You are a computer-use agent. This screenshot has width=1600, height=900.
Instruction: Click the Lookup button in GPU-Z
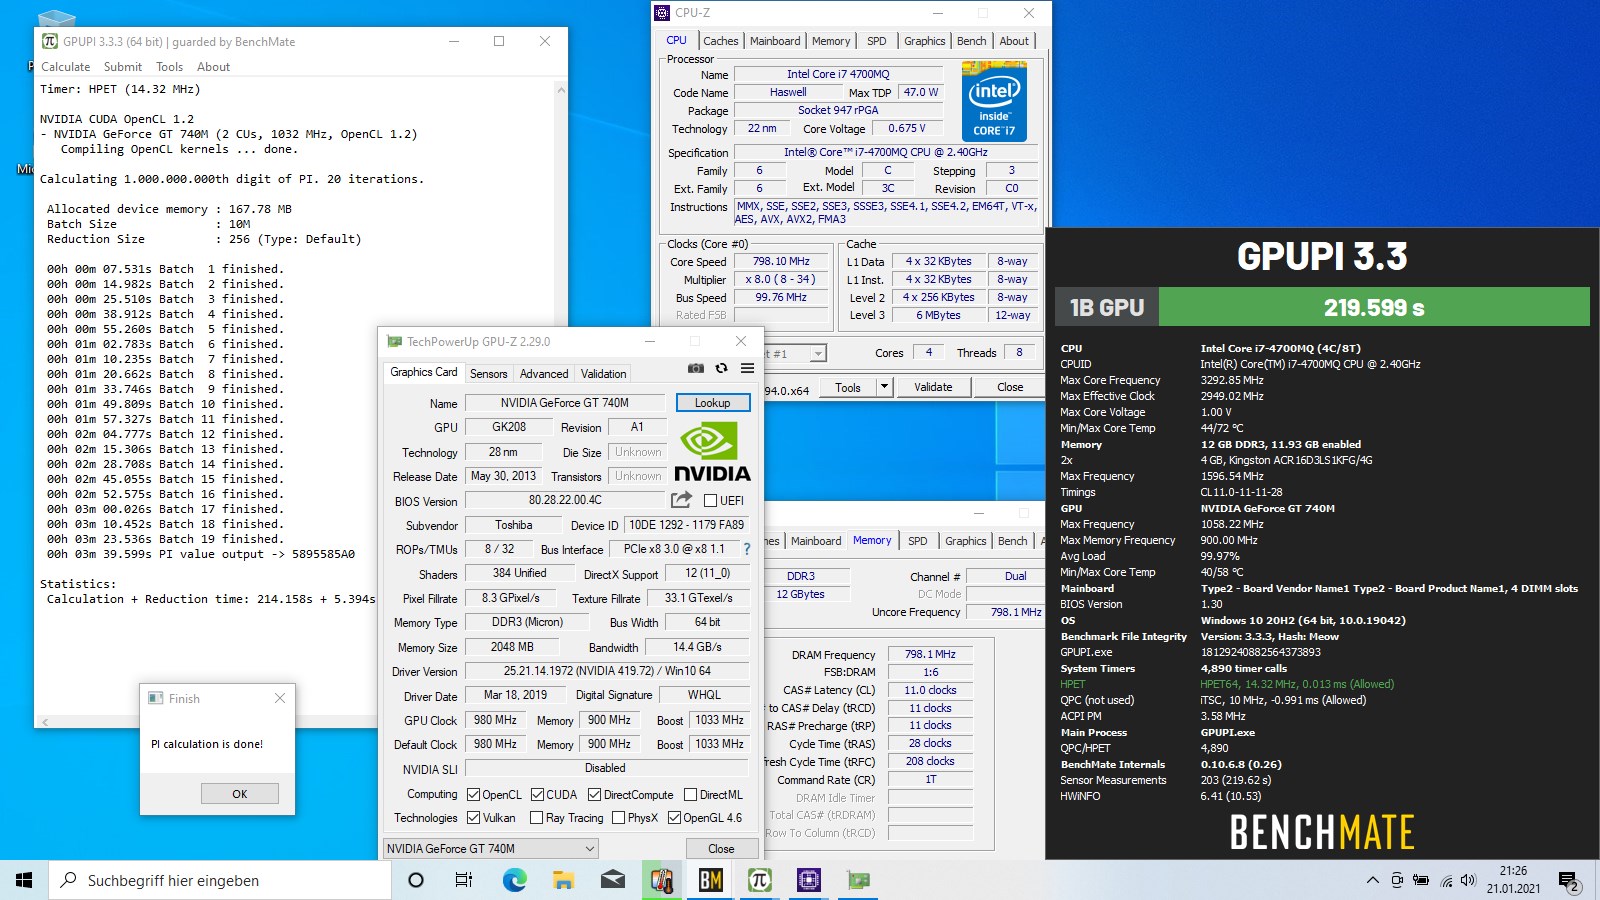coord(713,402)
